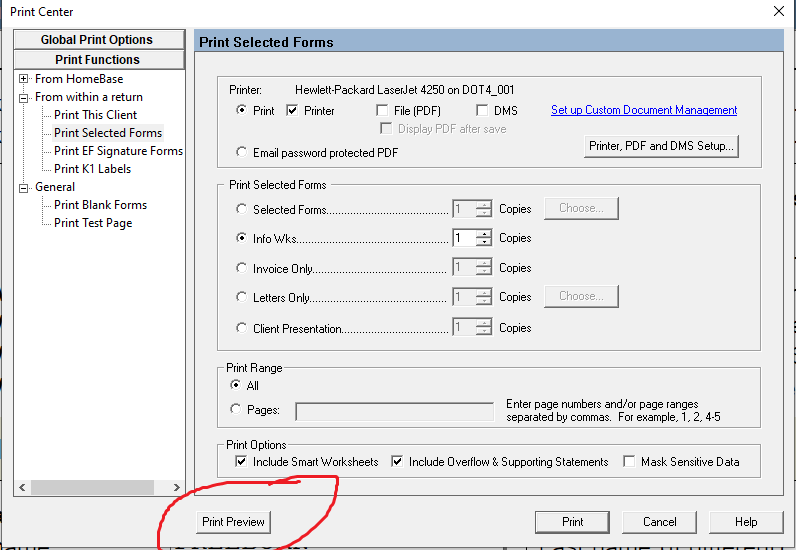Select Print K1 Labels in tree
796x550 pixels.
(x=92, y=169)
